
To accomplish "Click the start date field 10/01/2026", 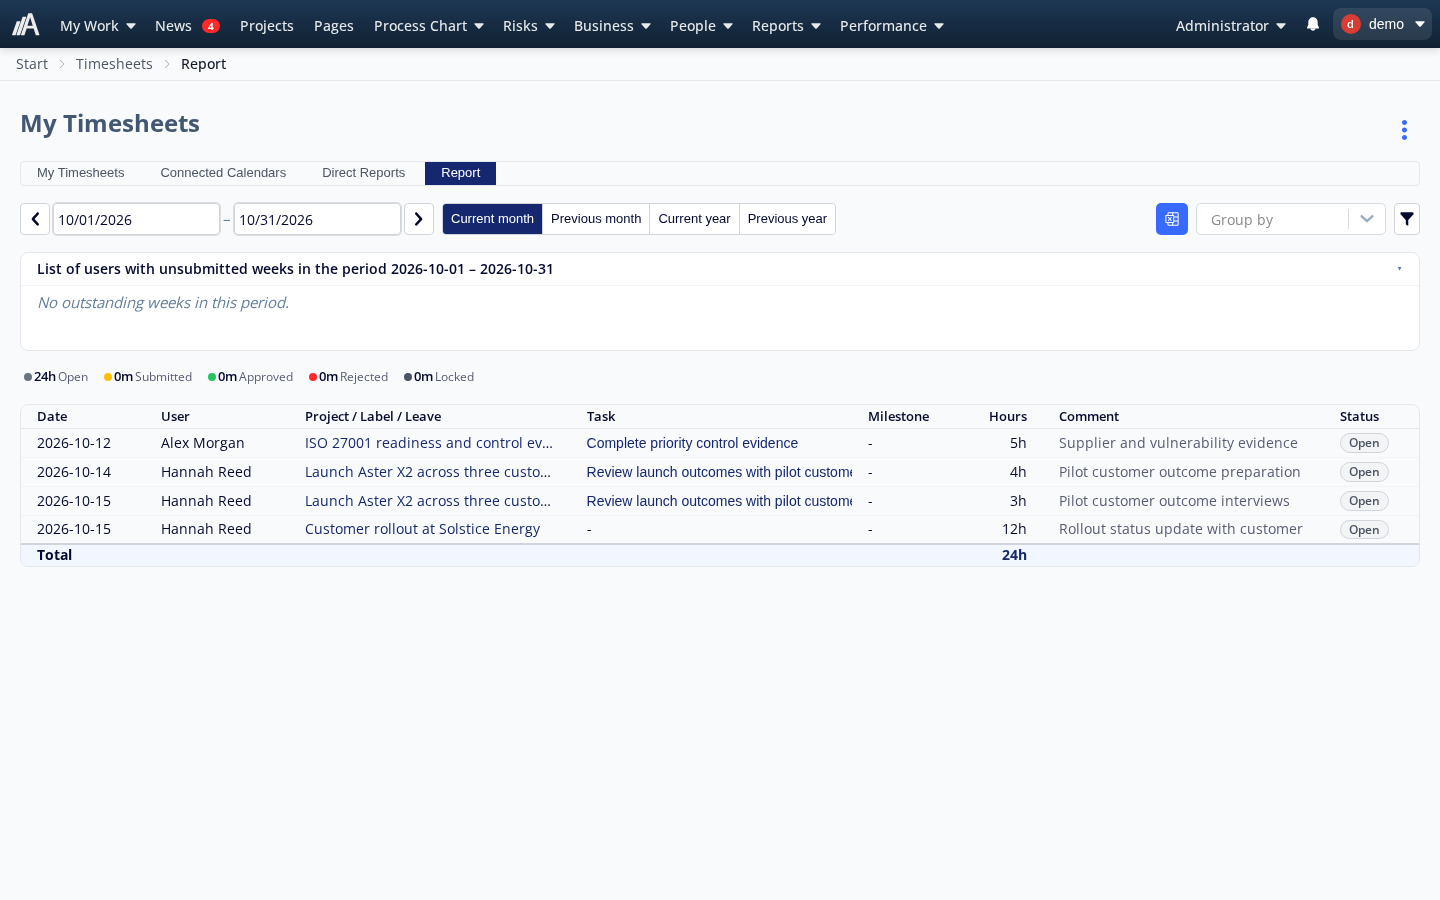I will (136, 219).
